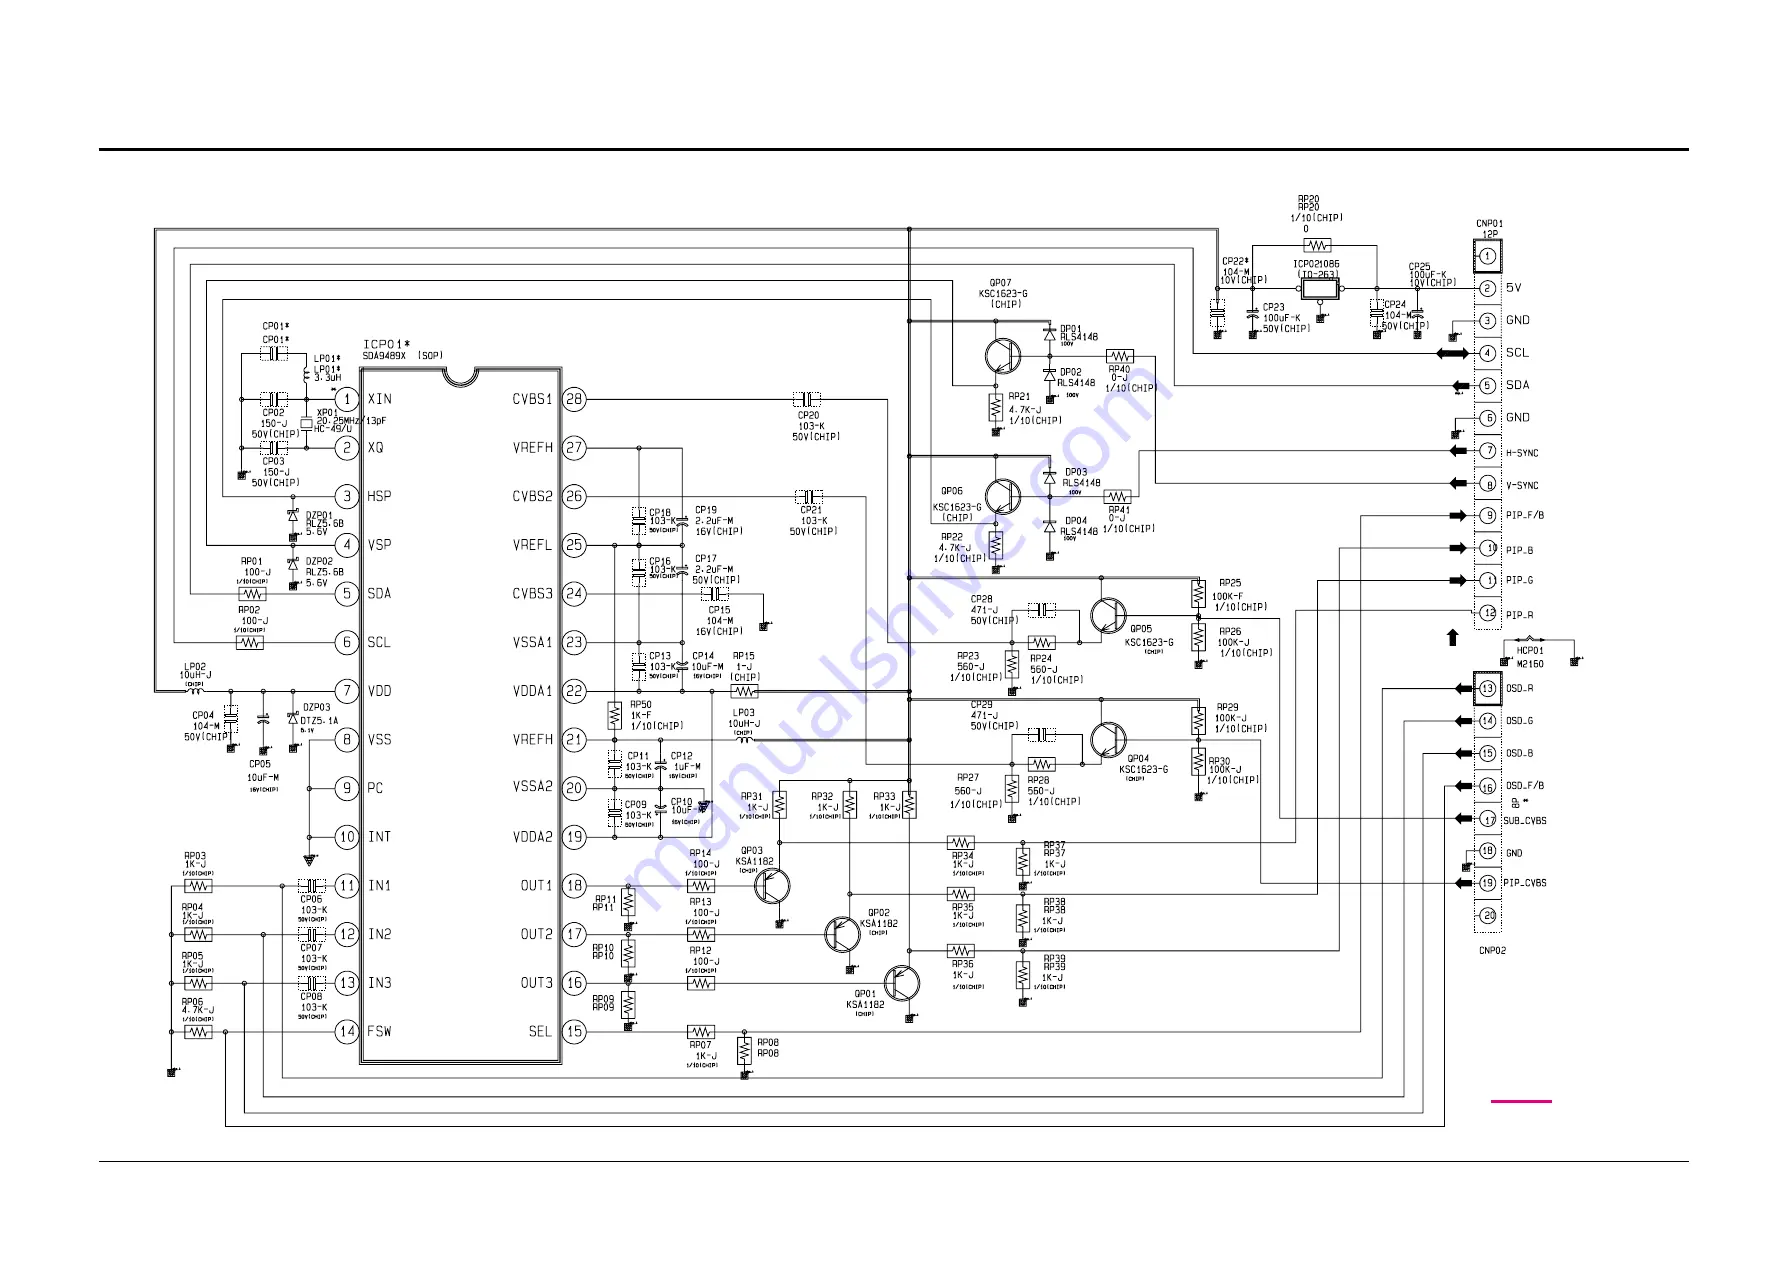1787x1263 pixels.
Task: Click the "5V" connector label
Action: point(1514,288)
